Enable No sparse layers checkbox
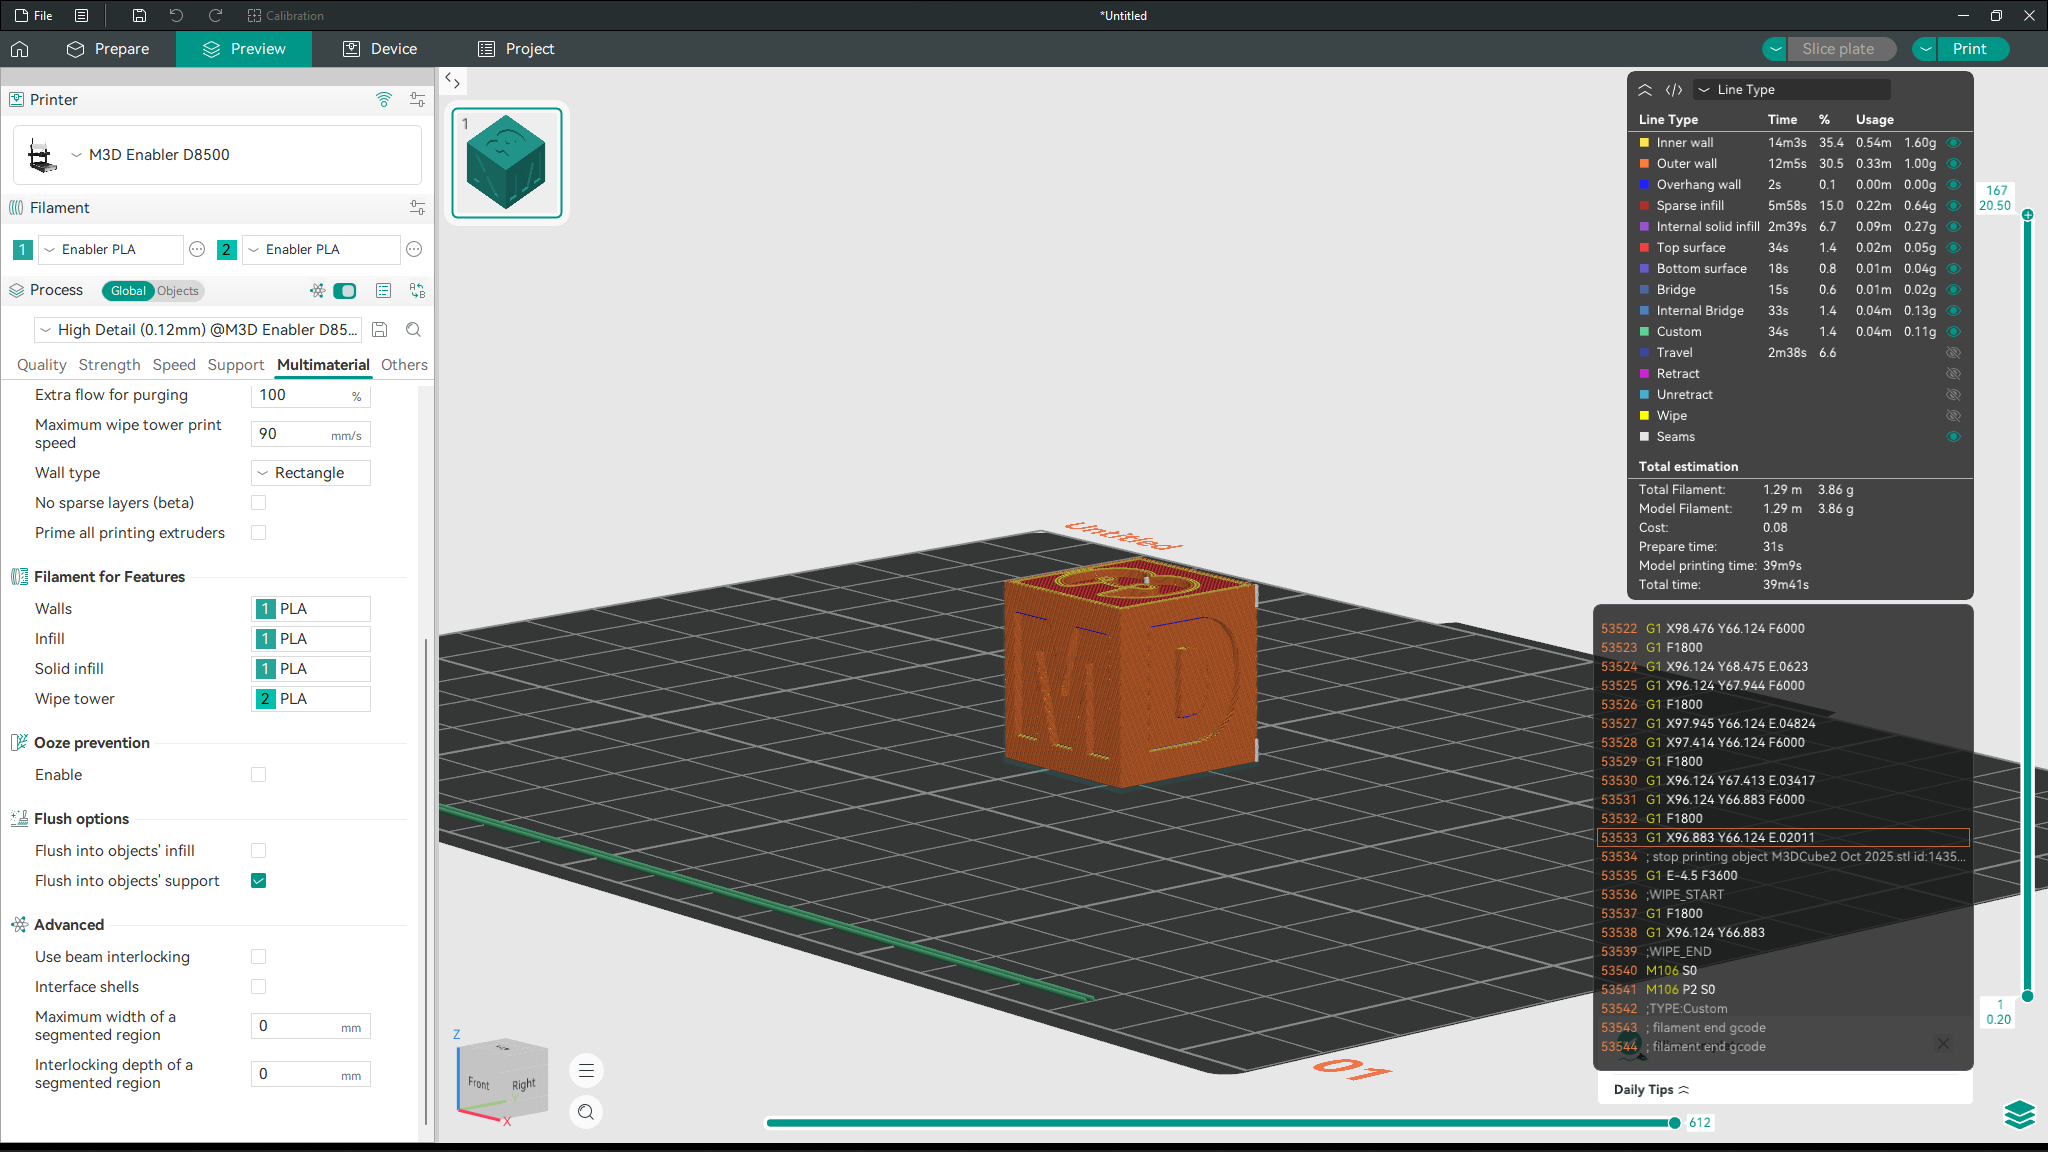The height and width of the screenshot is (1152, 2048). 259,503
